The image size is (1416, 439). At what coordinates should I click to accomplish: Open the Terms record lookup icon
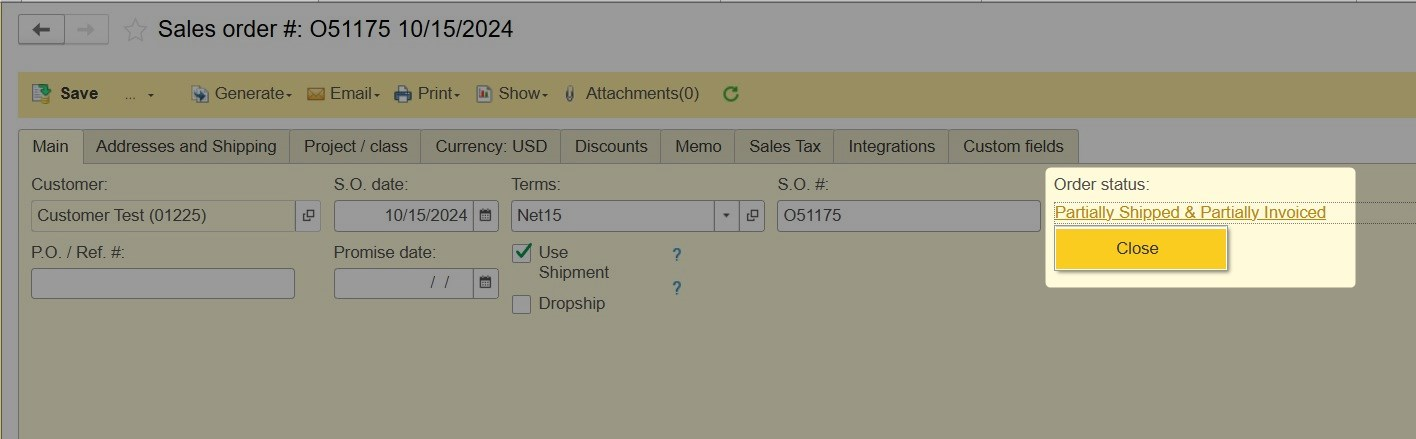click(x=752, y=216)
